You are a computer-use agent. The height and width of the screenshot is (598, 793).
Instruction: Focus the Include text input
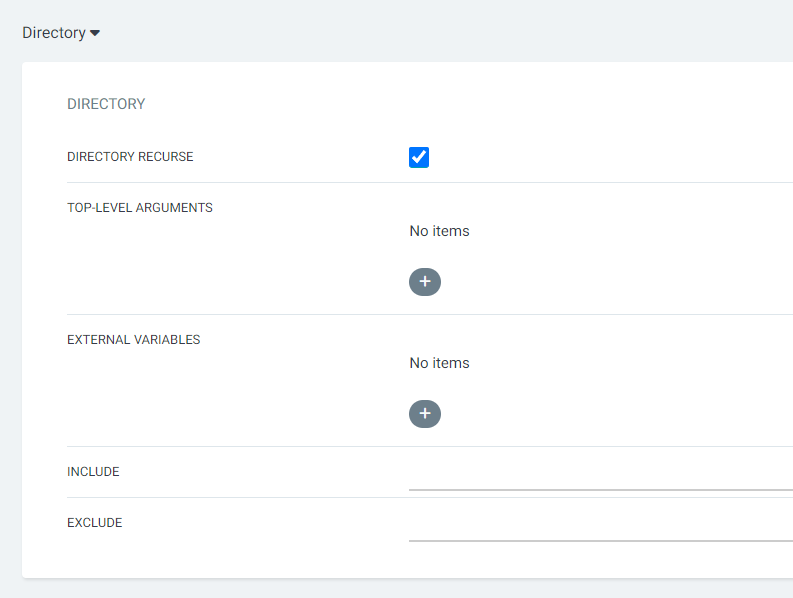[600, 474]
